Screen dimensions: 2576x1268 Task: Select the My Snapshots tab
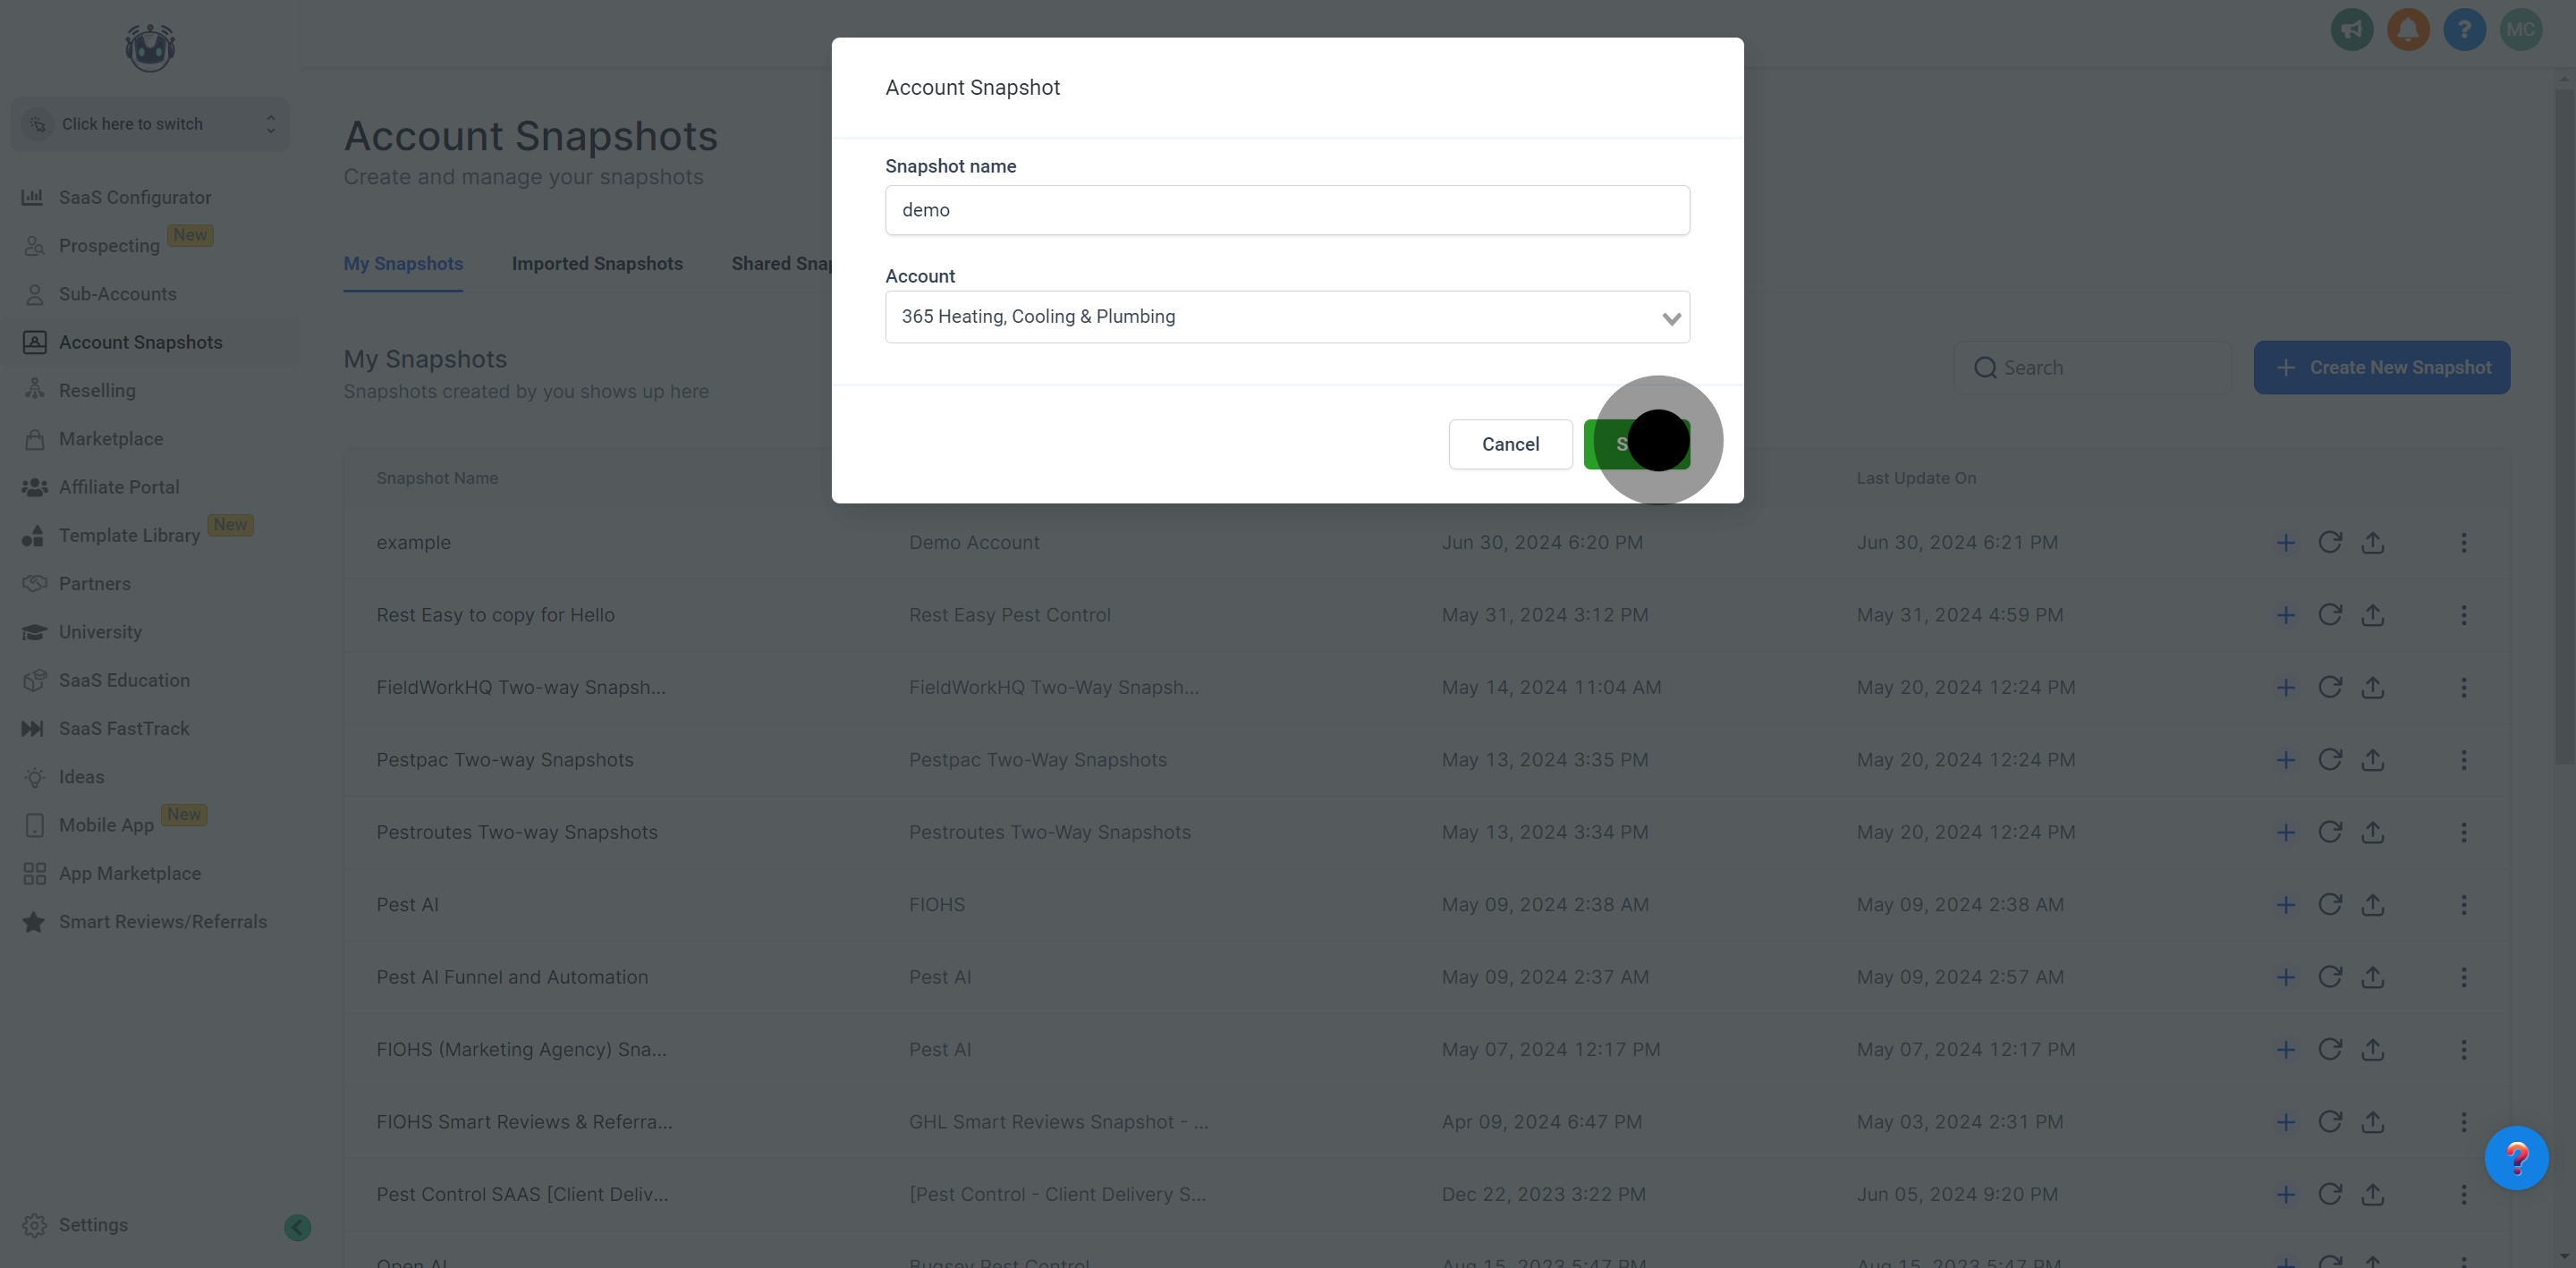coord(403,264)
